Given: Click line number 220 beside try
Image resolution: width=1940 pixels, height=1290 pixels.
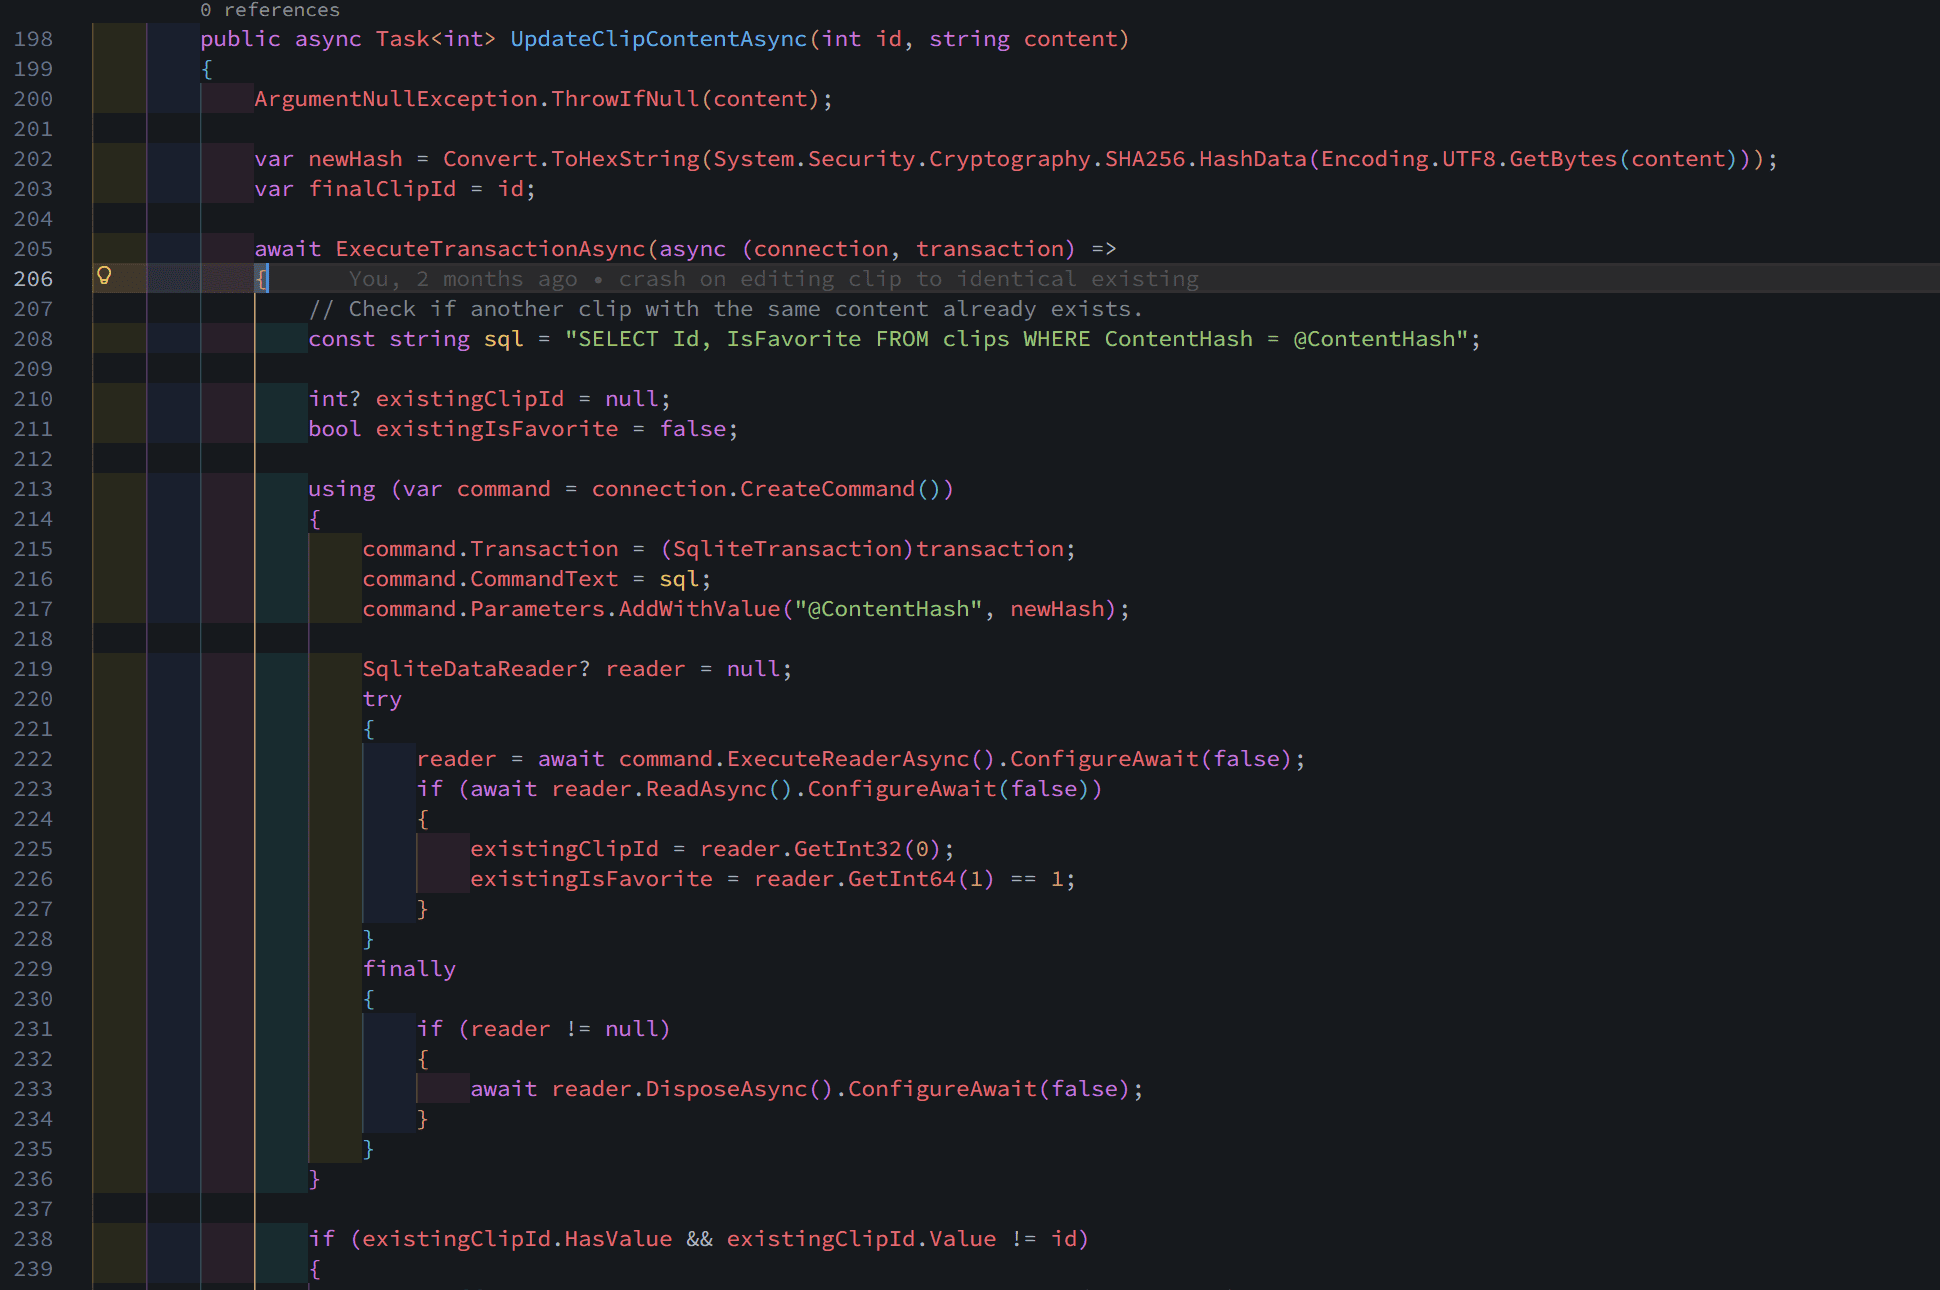Looking at the screenshot, I should coord(33,699).
